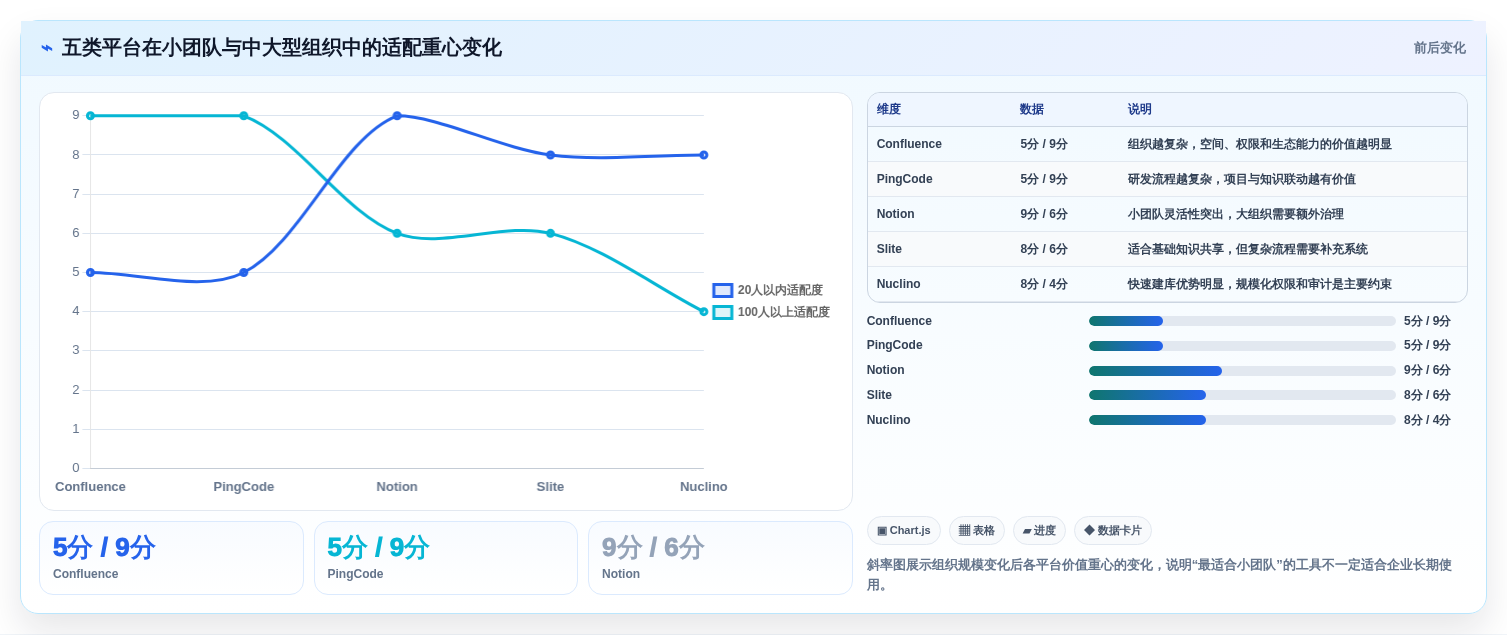
Task: Click the 8分 / 6分 table cell for Slite
Action: click(x=1044, y=249)
